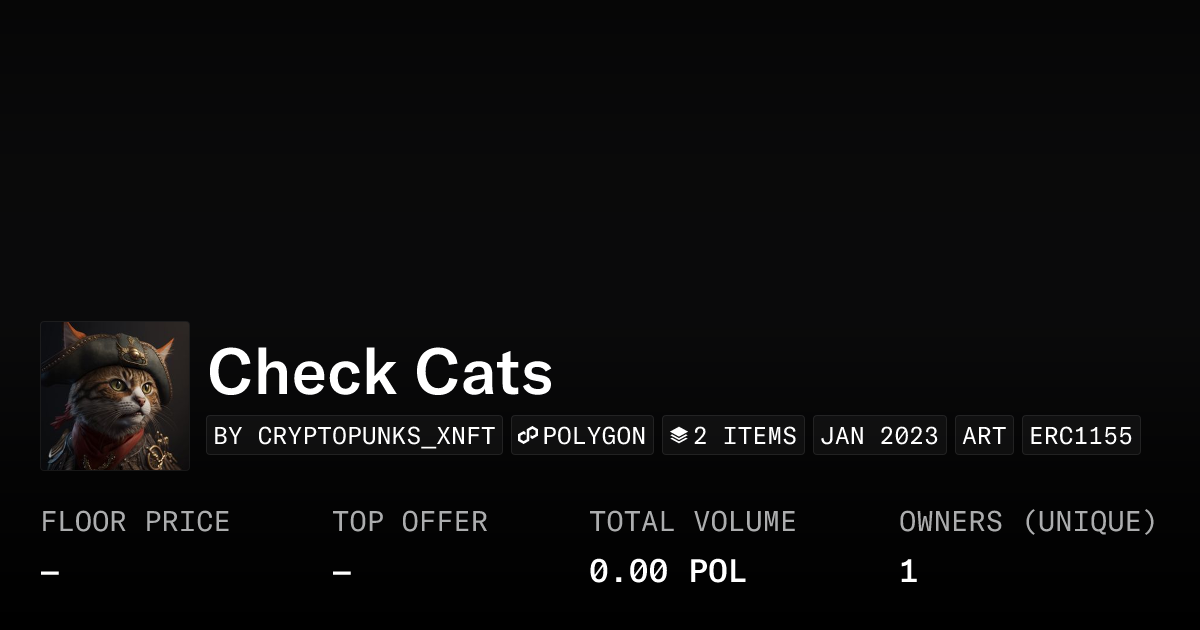Click the Polygon chain link icon
Image resolution: width=1200 pixels, height=630 pixels.
[528, 436]
